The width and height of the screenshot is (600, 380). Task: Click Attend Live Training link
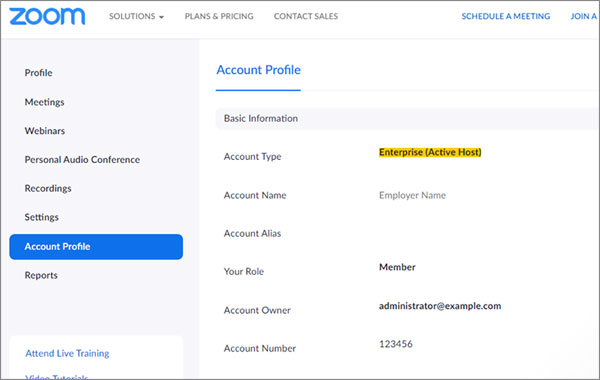(x=67, y=353)
